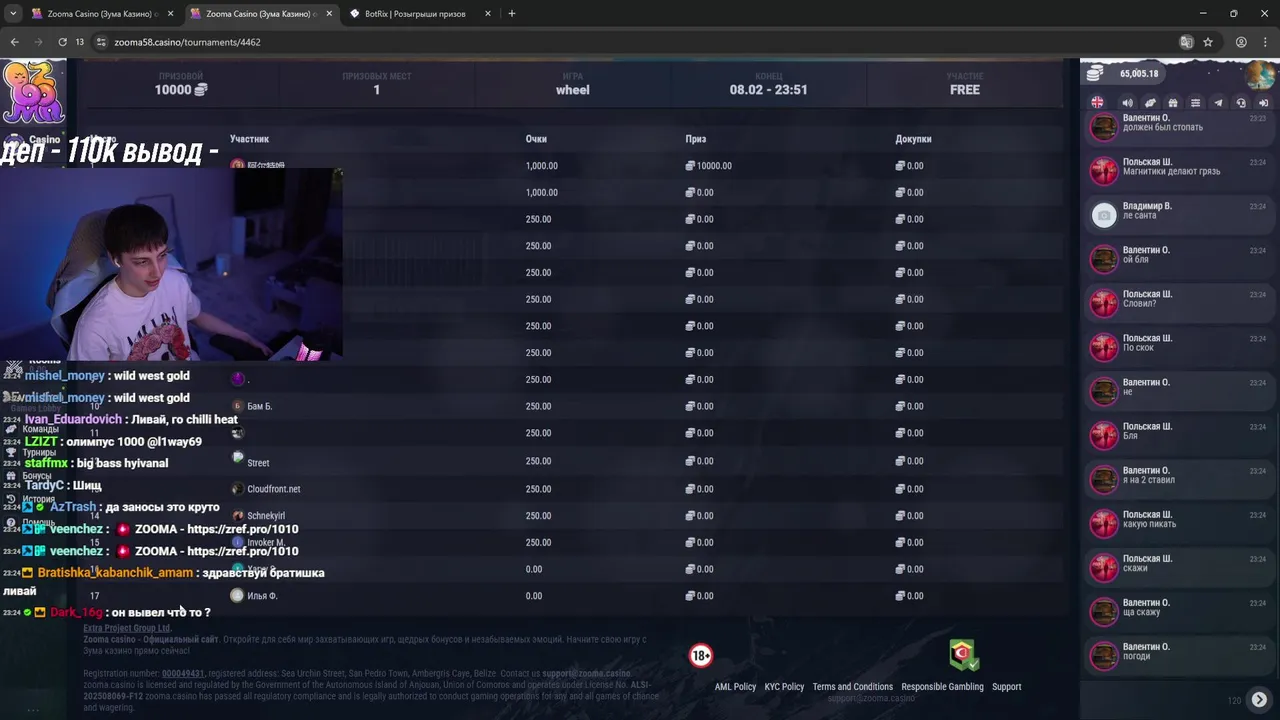Click chat message 'ща скажу'
The width and height of the screenshot is (1280, 720).
[x=1142, y=612]
